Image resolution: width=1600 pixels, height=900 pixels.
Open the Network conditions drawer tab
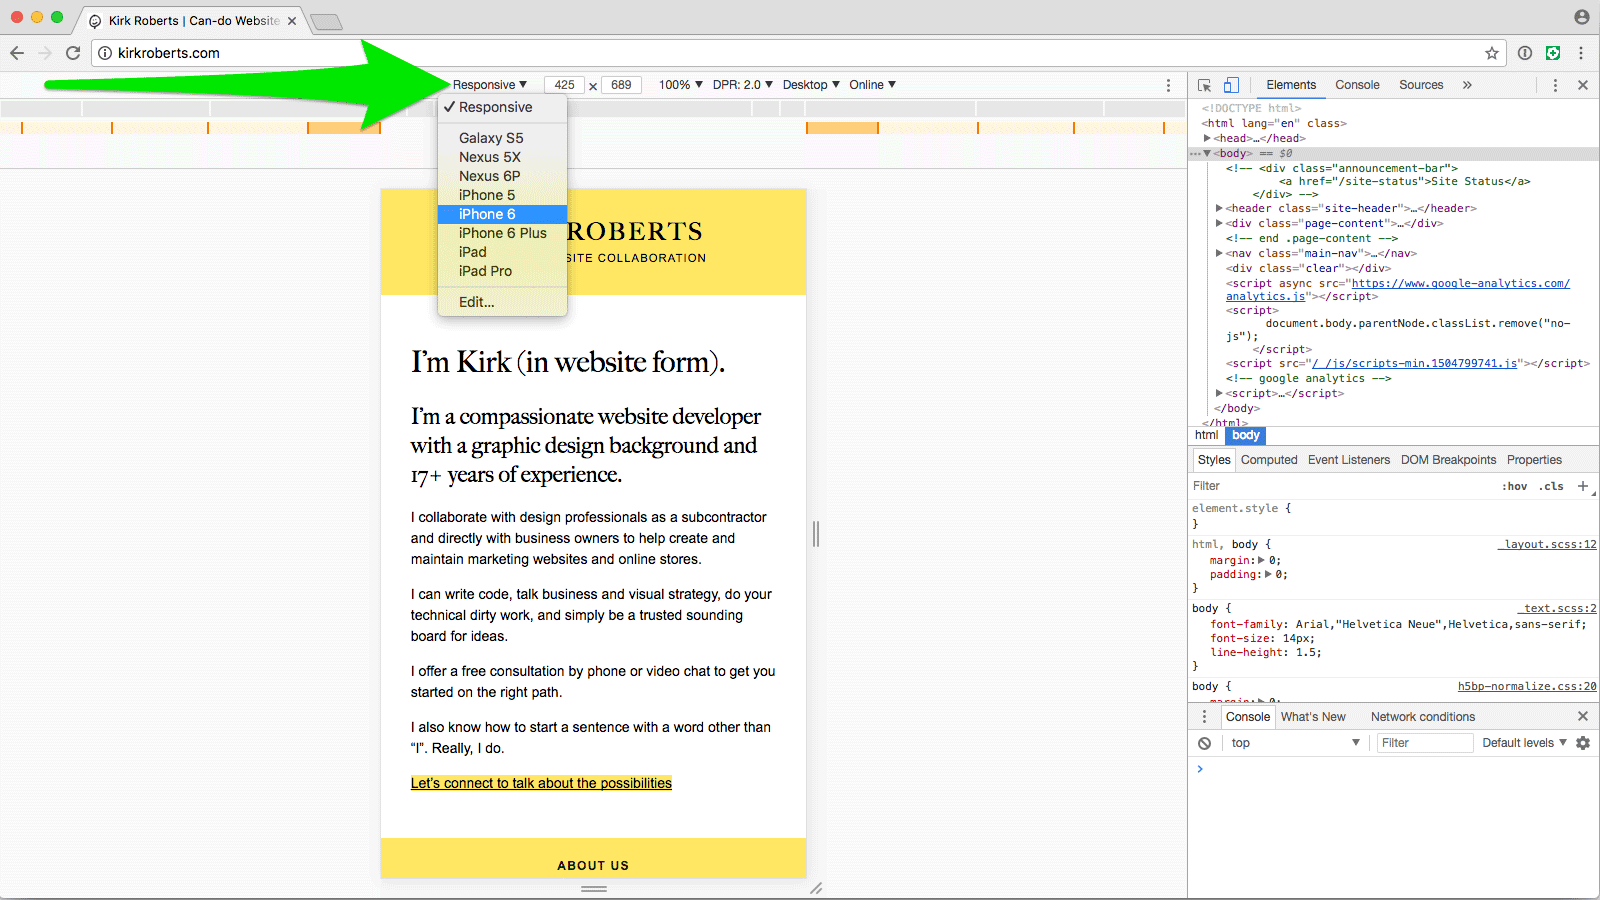pyautogui.click(x=1423, y=717)
